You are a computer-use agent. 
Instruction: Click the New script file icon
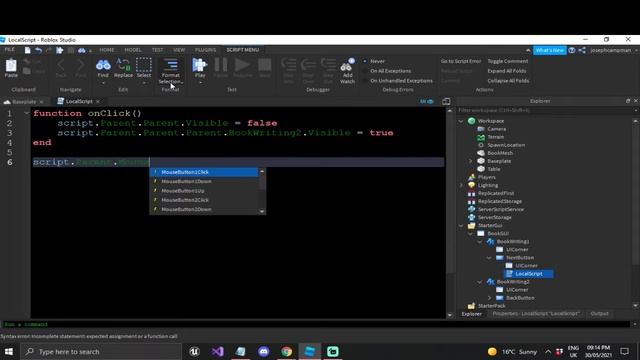click(x=27, y=50)
